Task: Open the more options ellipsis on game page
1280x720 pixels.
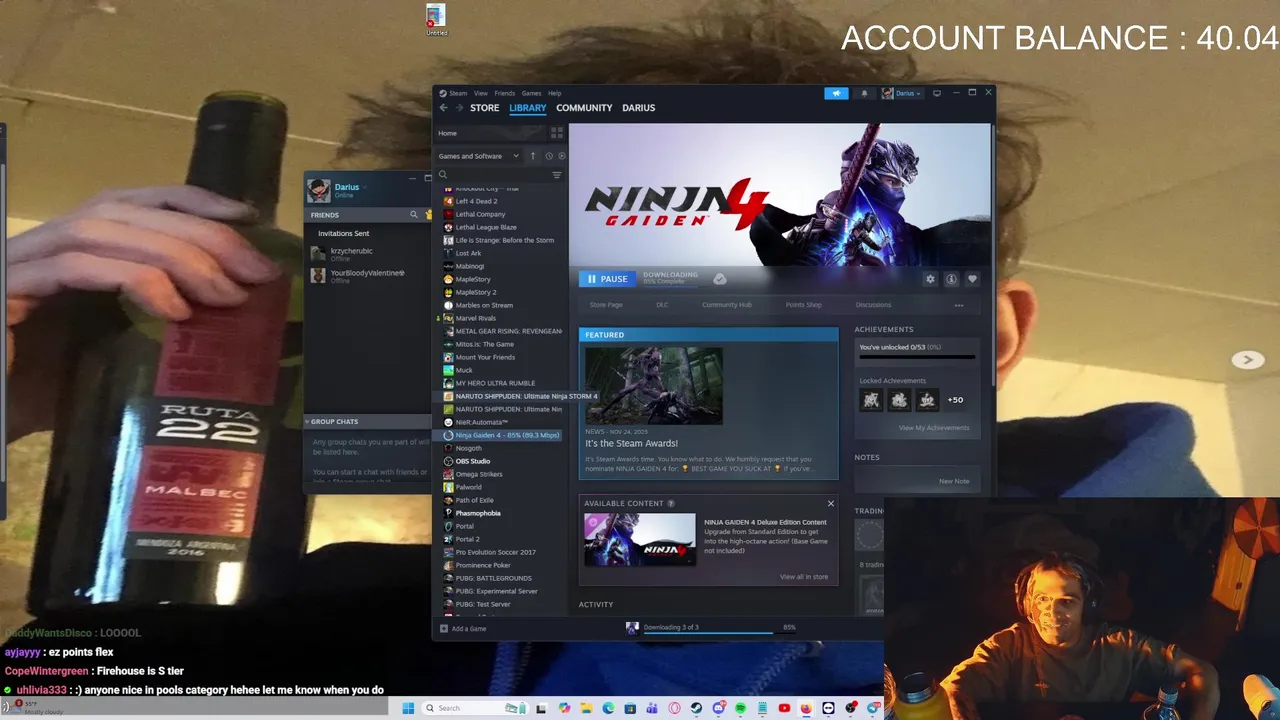Action: click(x=959, y=305)
